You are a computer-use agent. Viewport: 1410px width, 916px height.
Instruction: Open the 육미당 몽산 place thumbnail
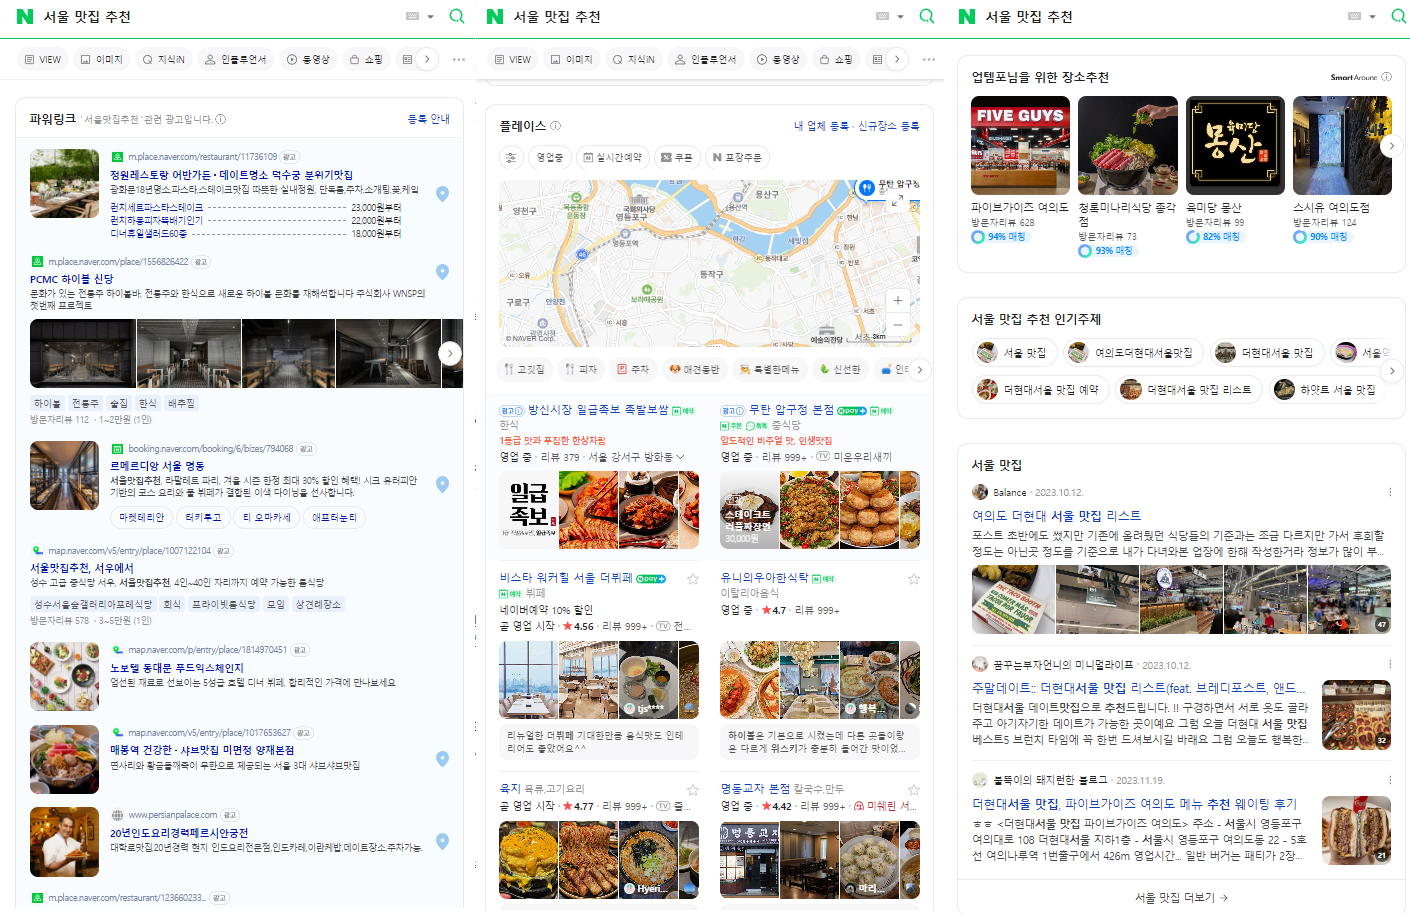1235,146
